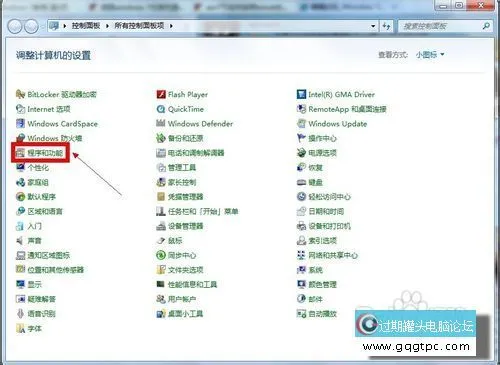500x365 pixels.
Task: Open the 邮件 mail icon
Action: (301, 299)
